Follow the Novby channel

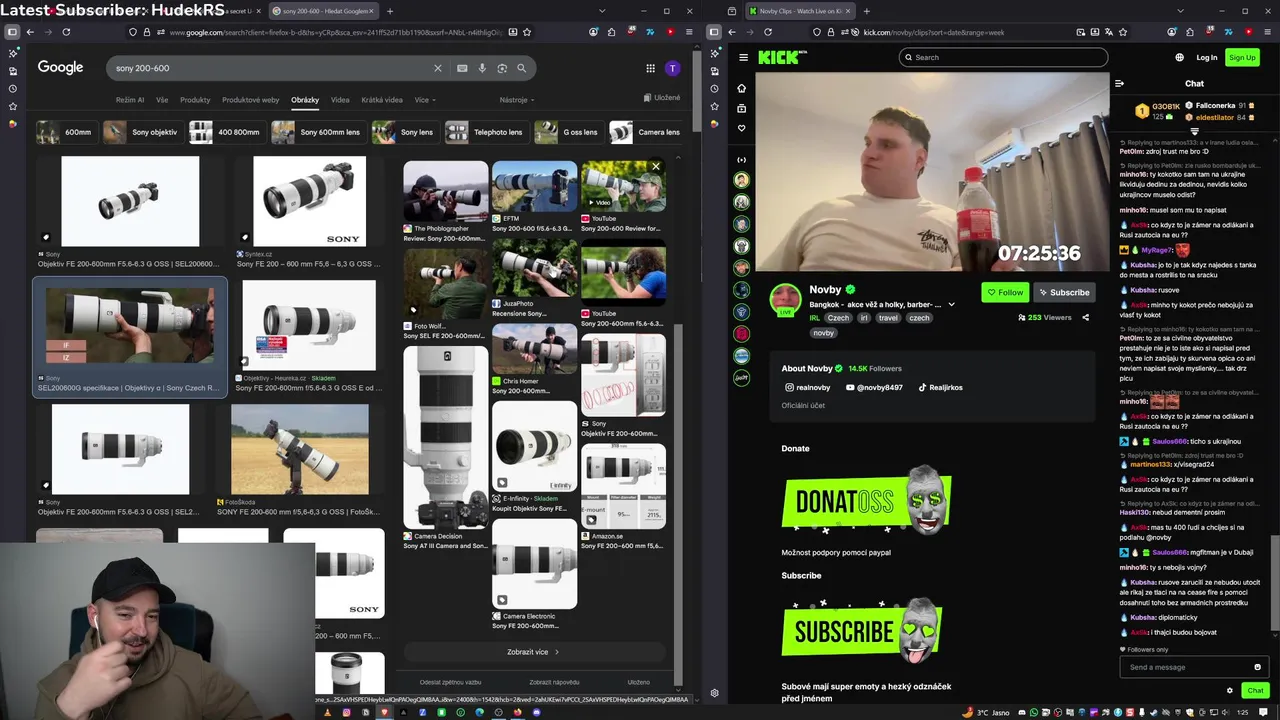click(1004, 292)
